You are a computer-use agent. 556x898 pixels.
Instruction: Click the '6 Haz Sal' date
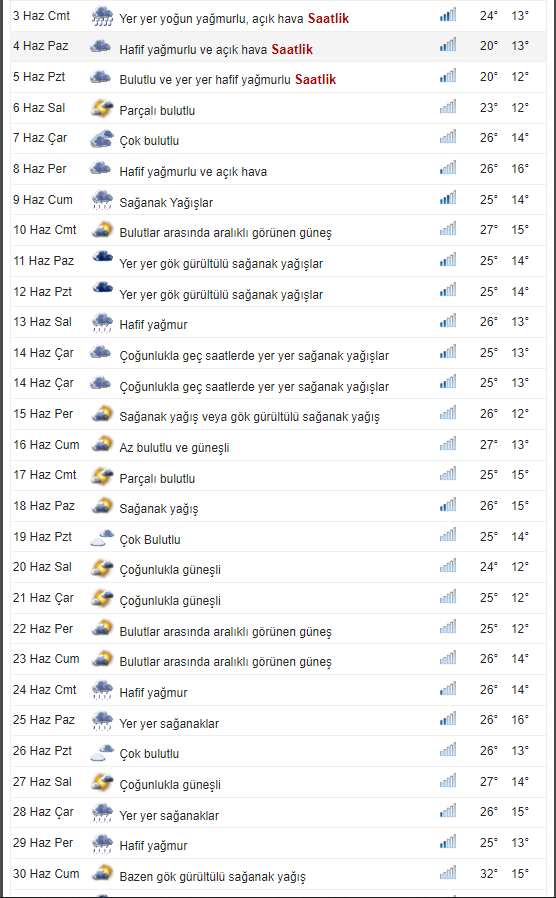click(x=39, y=108)
